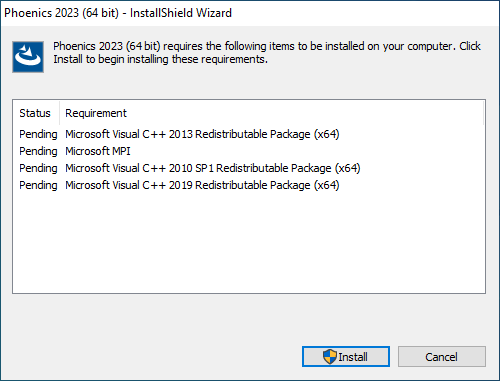This screenshot has width=500, height=381.
Task: Click the 'Install to begin installing' instruction line
Action: 160,59
